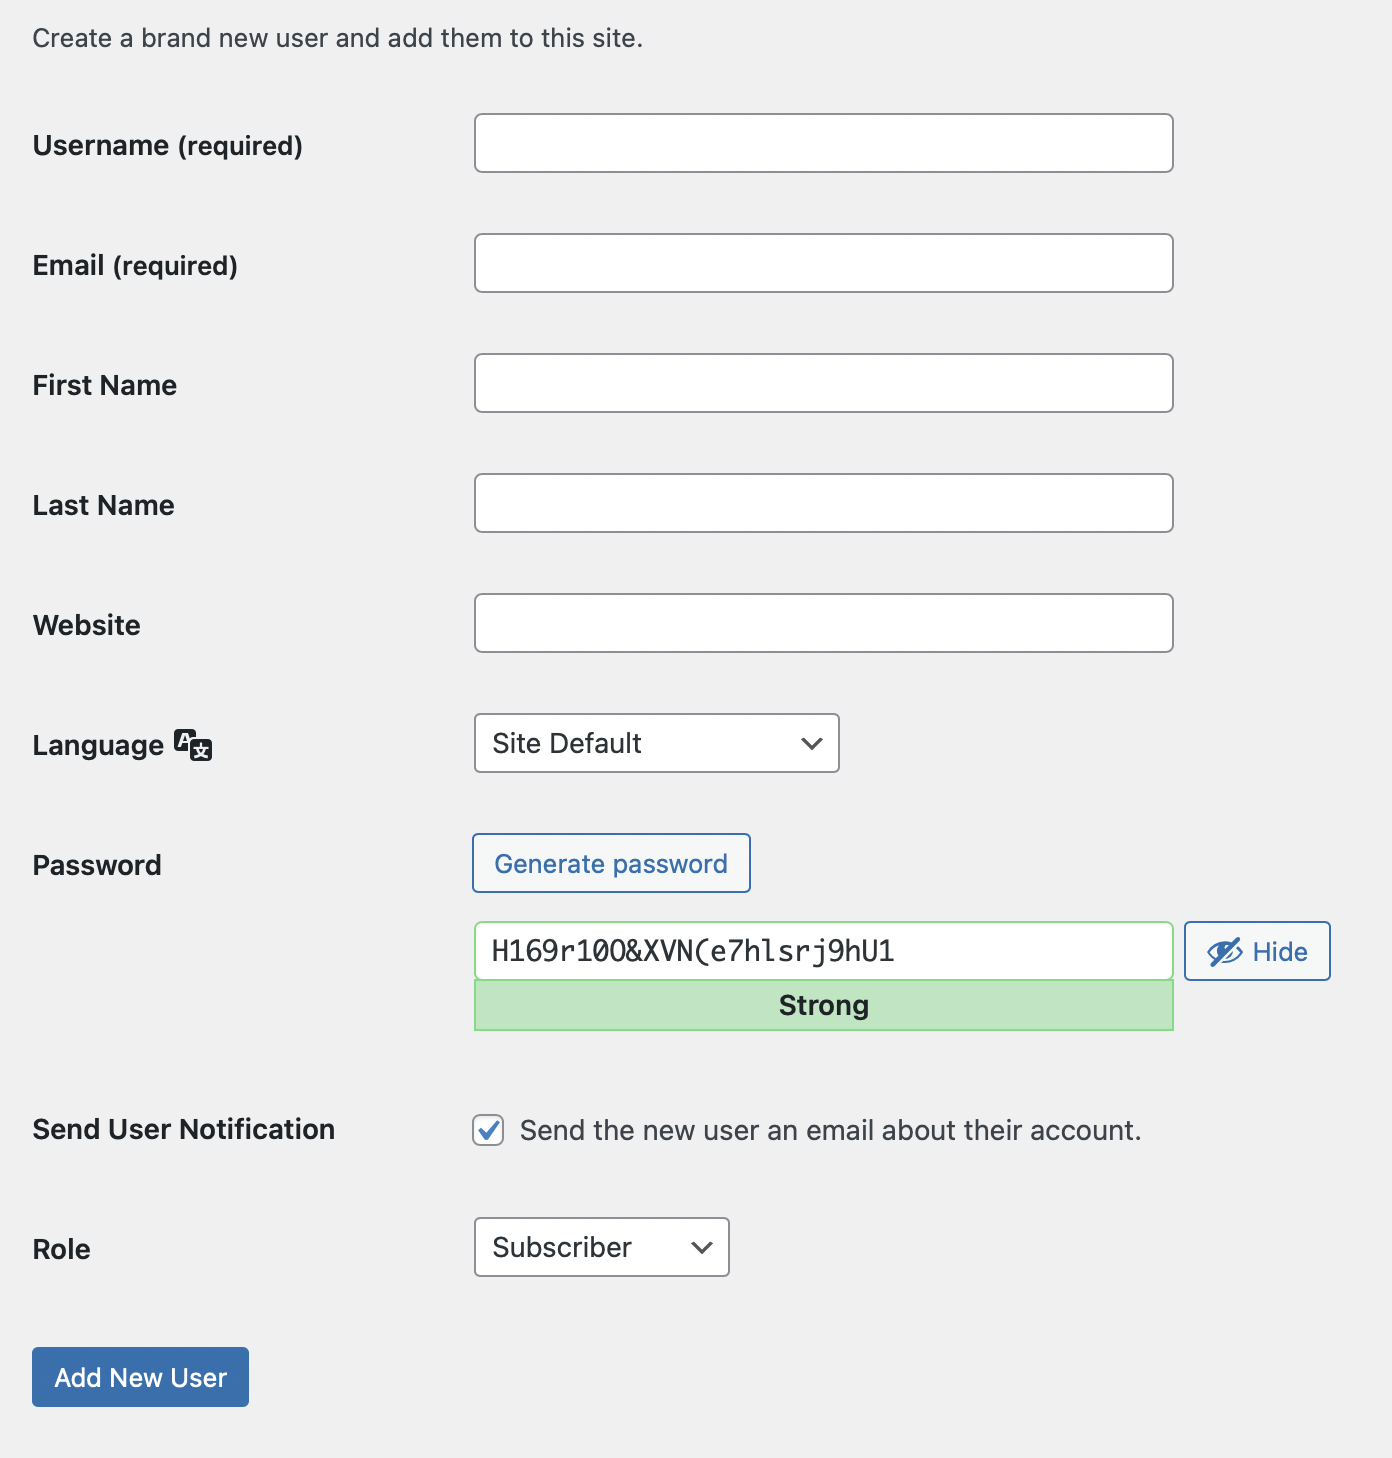Click the crossed-out eye icon in Hide button

click(x=1225, y=952)
